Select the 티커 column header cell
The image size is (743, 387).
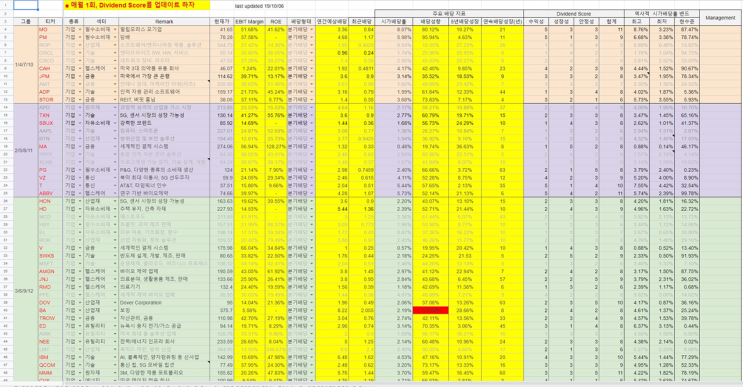[50, 22]
